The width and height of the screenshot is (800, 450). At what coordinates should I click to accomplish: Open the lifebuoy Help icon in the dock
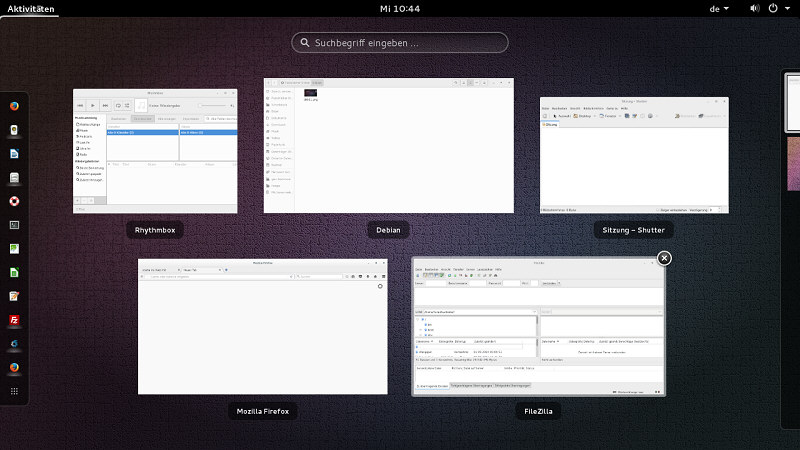point(14,201)
